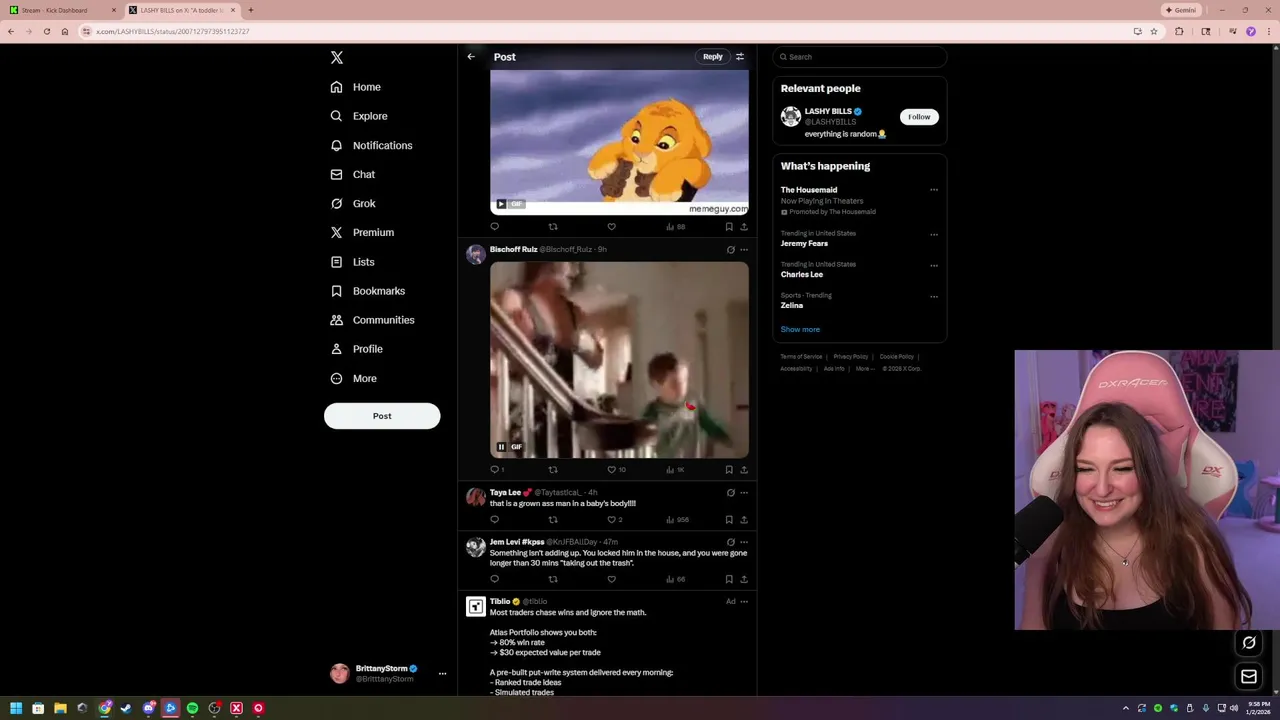Go back with the Post header arrow
1280x720 pixels.
click(x=471, y=57)
